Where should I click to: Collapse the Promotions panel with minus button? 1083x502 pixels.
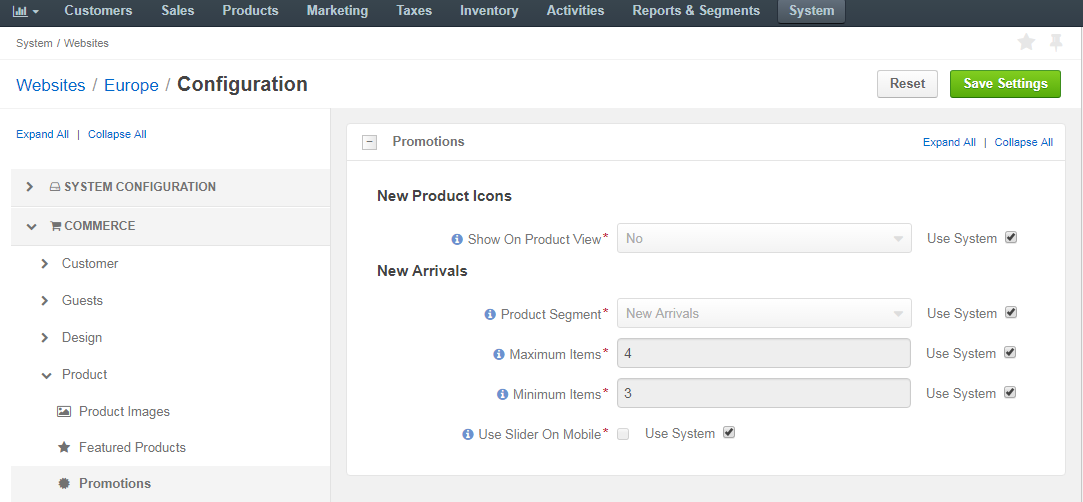(370, 142)
